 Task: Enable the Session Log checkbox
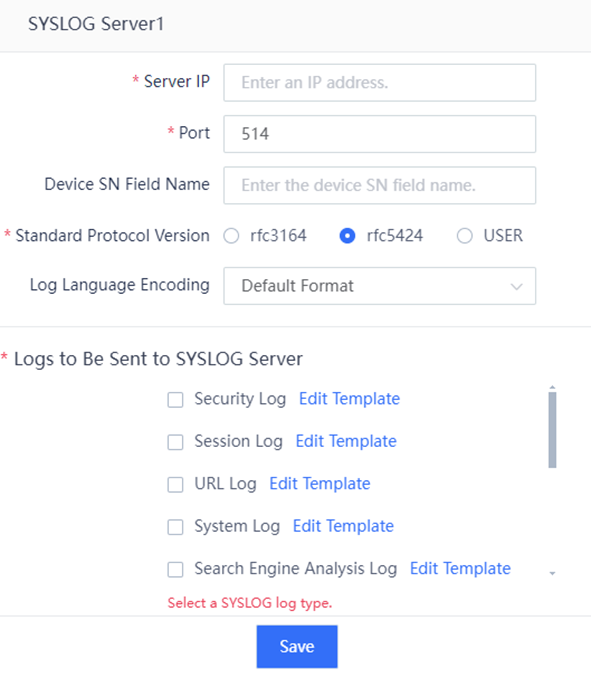point(175,442)
